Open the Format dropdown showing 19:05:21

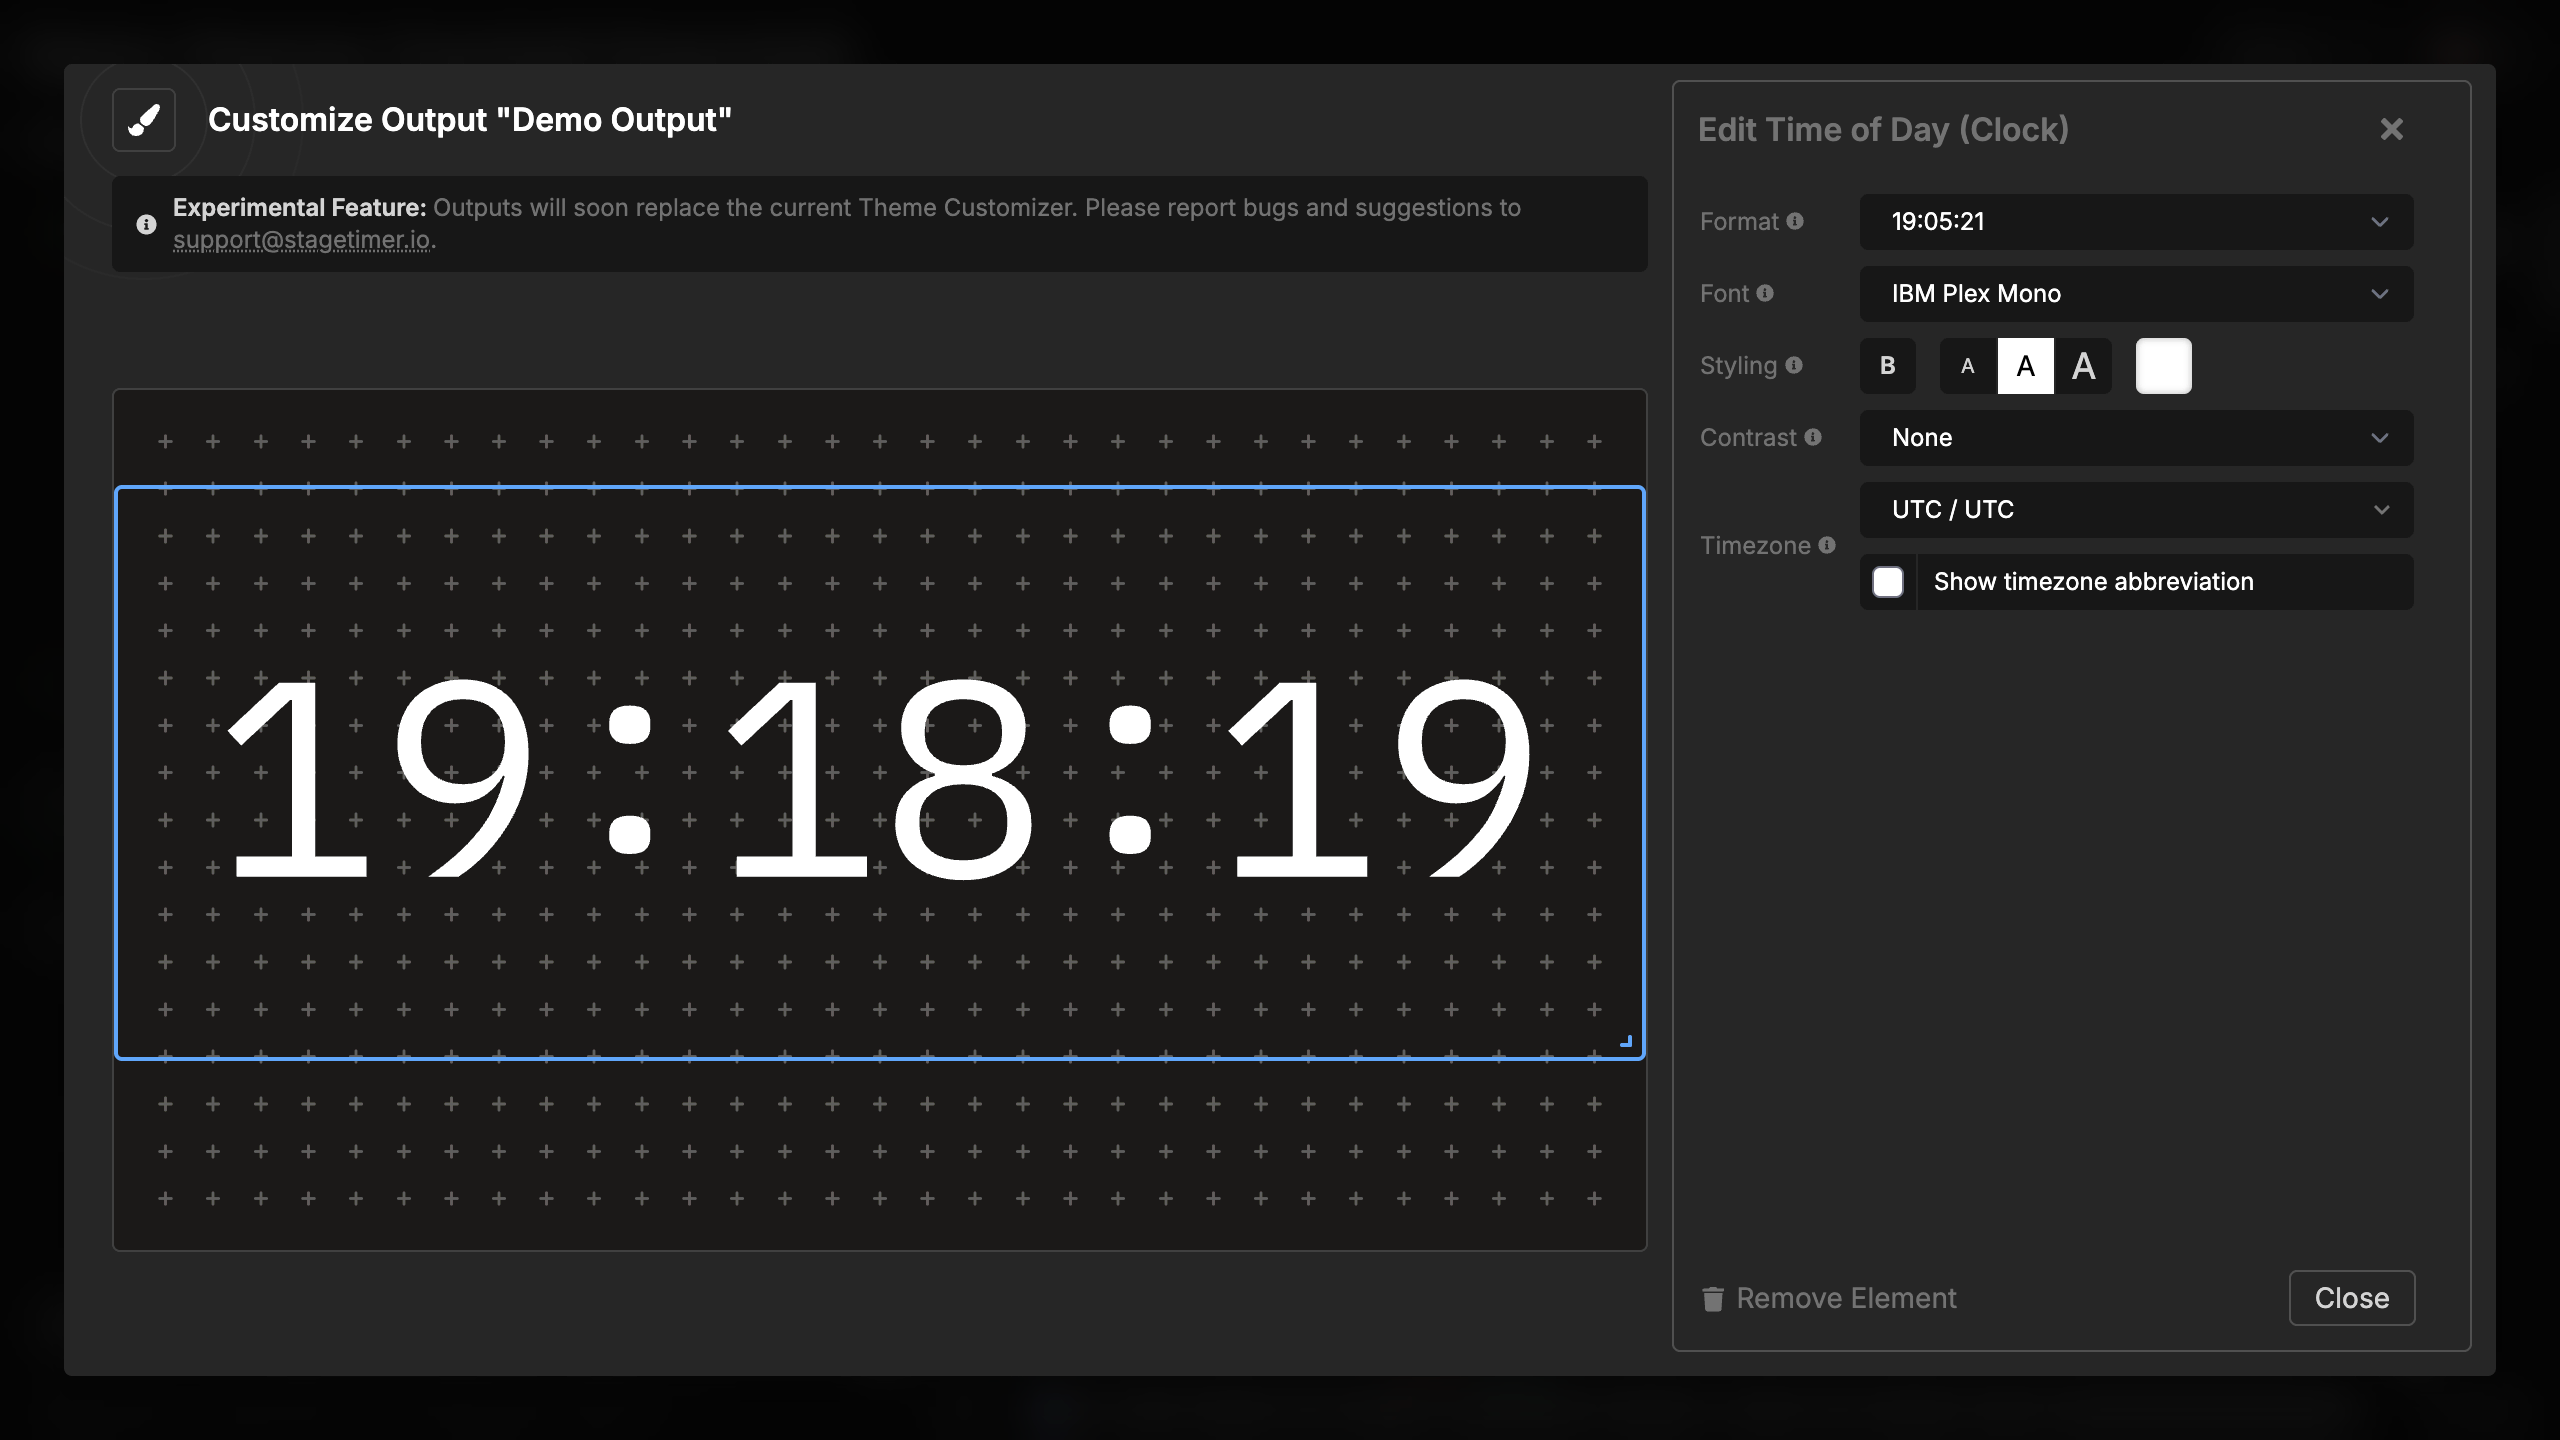point(2135,221)
